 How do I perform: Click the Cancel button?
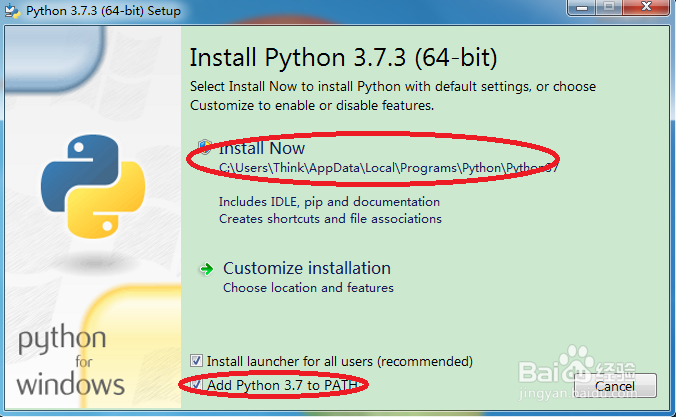pyautogui.click(x=615, y=386)
